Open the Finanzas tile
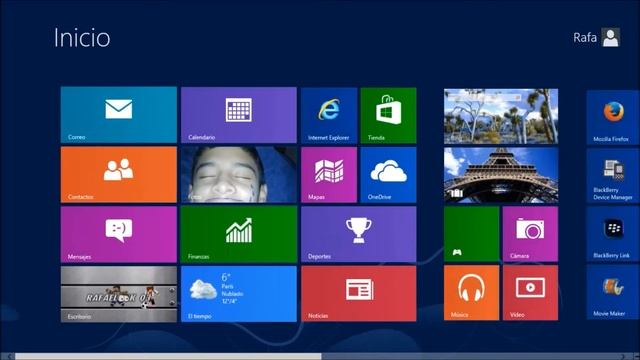The image size is (640, 360). click(239, 234)
